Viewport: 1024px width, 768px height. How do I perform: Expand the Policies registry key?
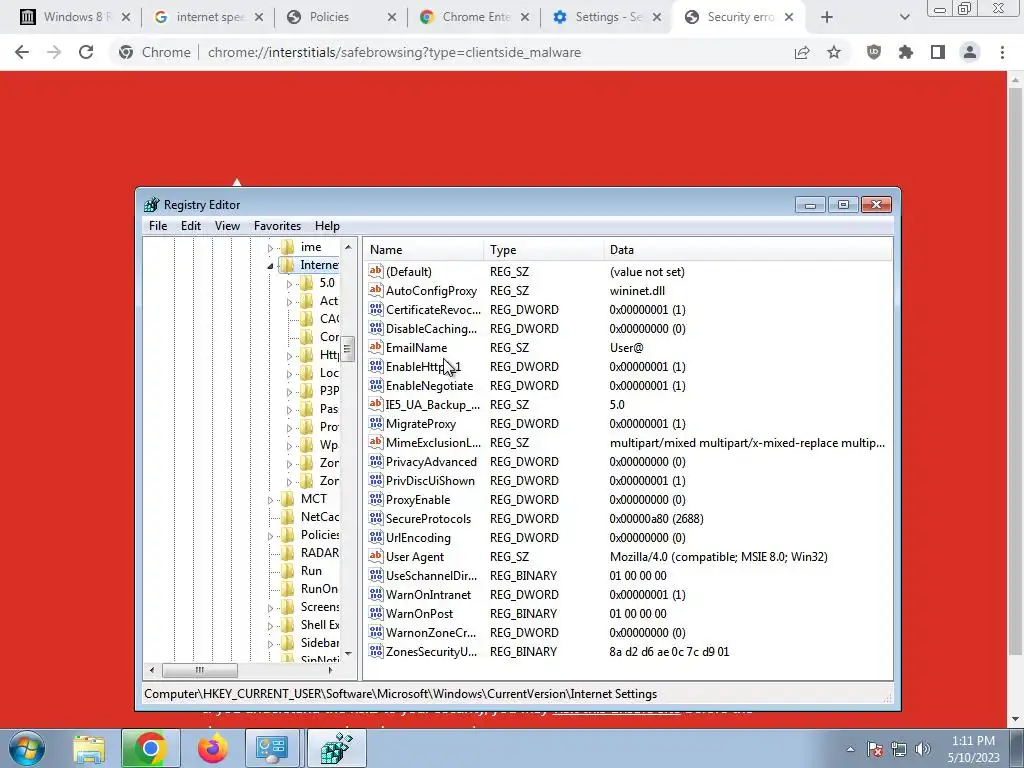click(x=270, y=536)
